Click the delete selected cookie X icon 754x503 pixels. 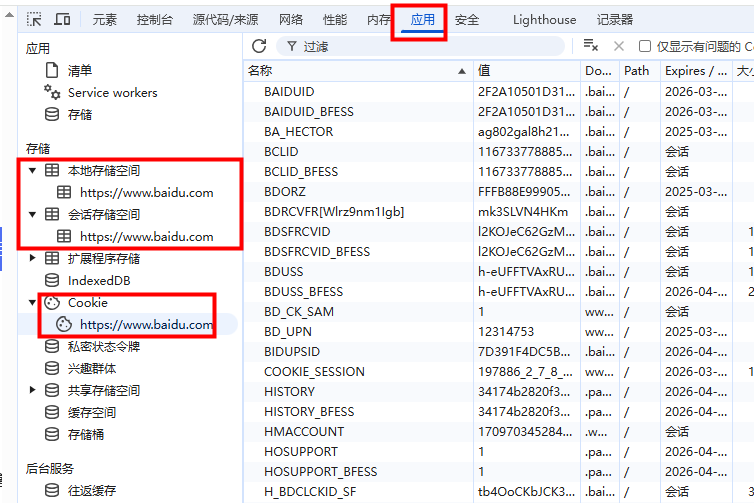(x=619, y=46)
